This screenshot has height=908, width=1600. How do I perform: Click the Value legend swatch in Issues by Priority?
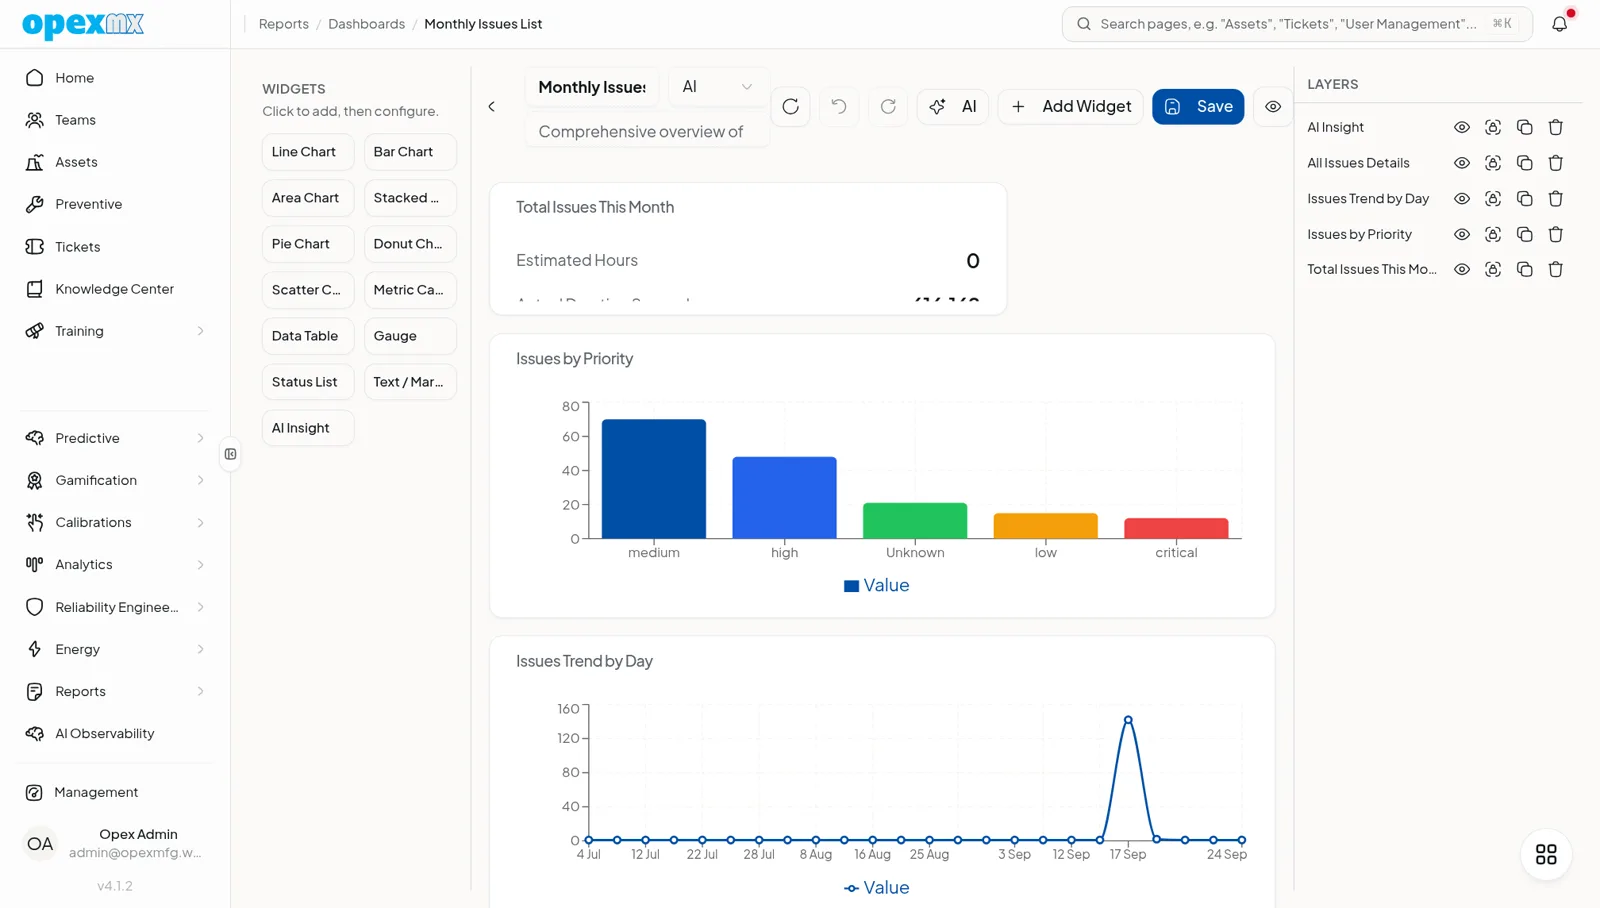851,586
